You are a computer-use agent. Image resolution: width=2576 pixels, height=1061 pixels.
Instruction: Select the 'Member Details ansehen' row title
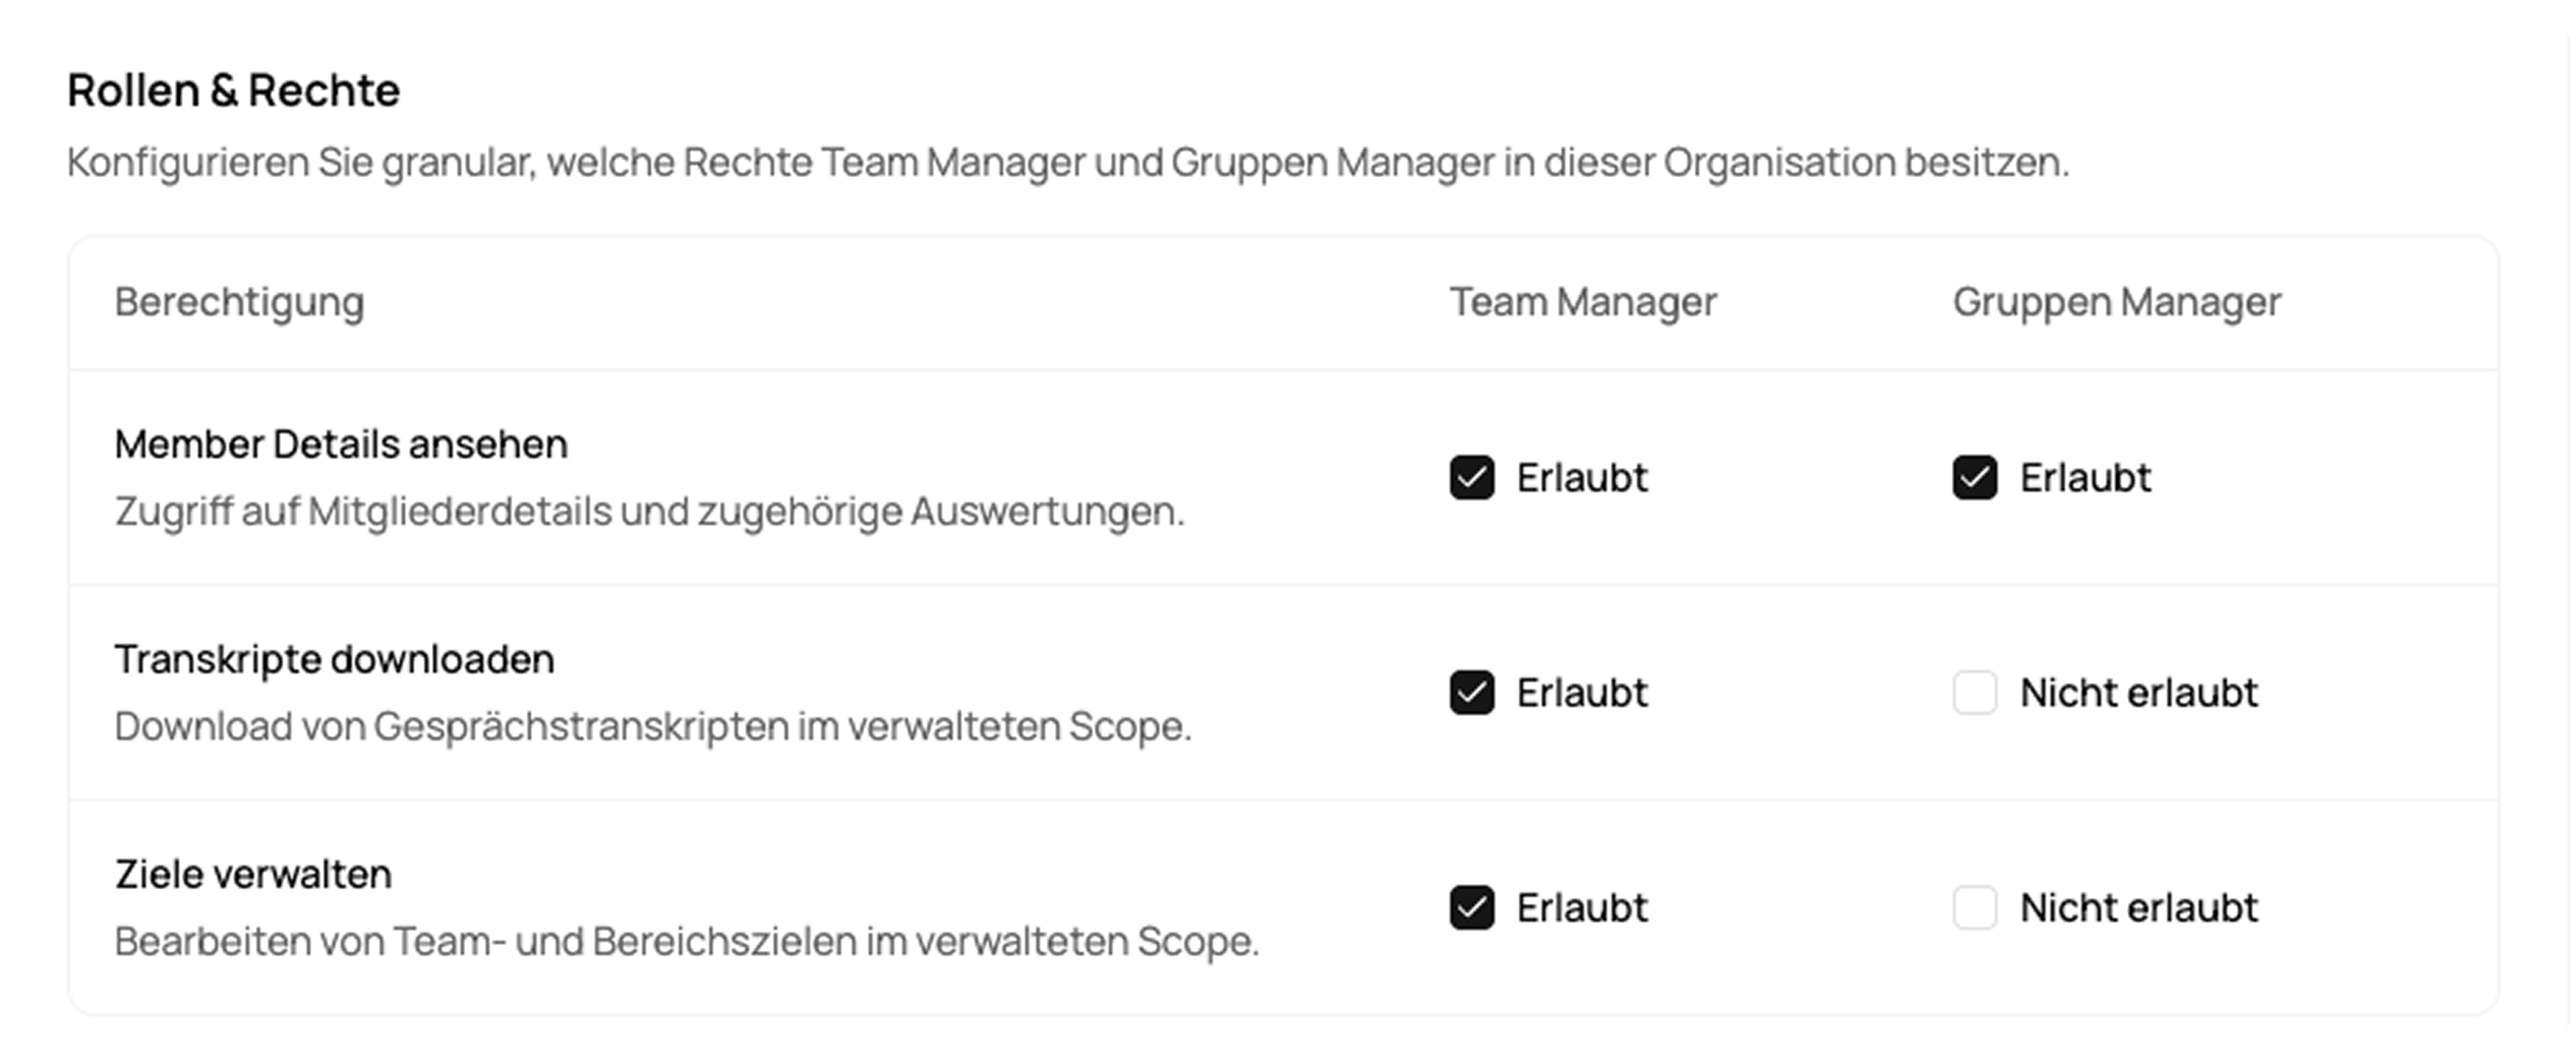click(x=341, y=443)
